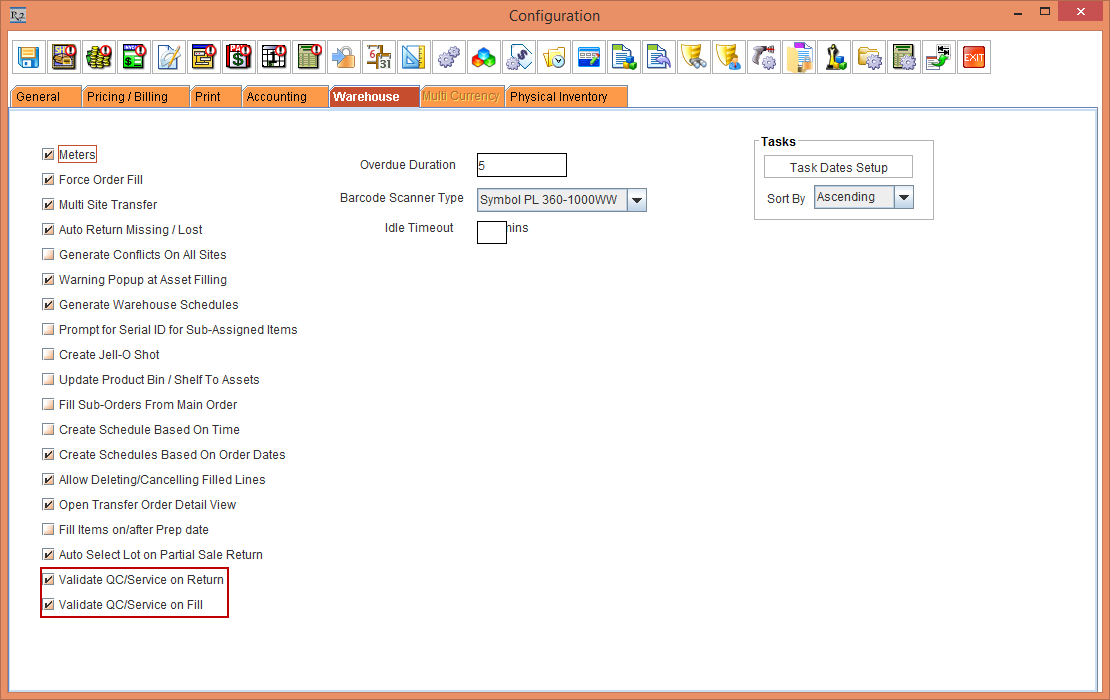The image size is (1110, 700).
Task: Click the Overdue Duration input field
Action: 522,165
